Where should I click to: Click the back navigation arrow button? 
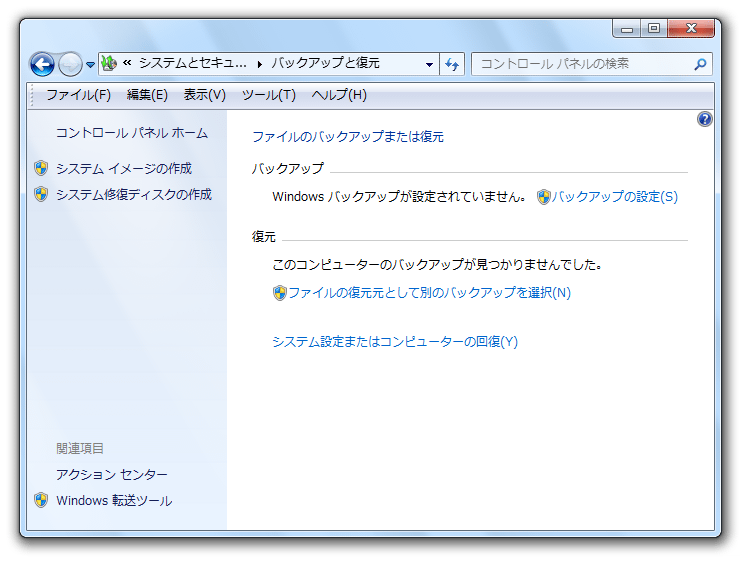[42, 65]
